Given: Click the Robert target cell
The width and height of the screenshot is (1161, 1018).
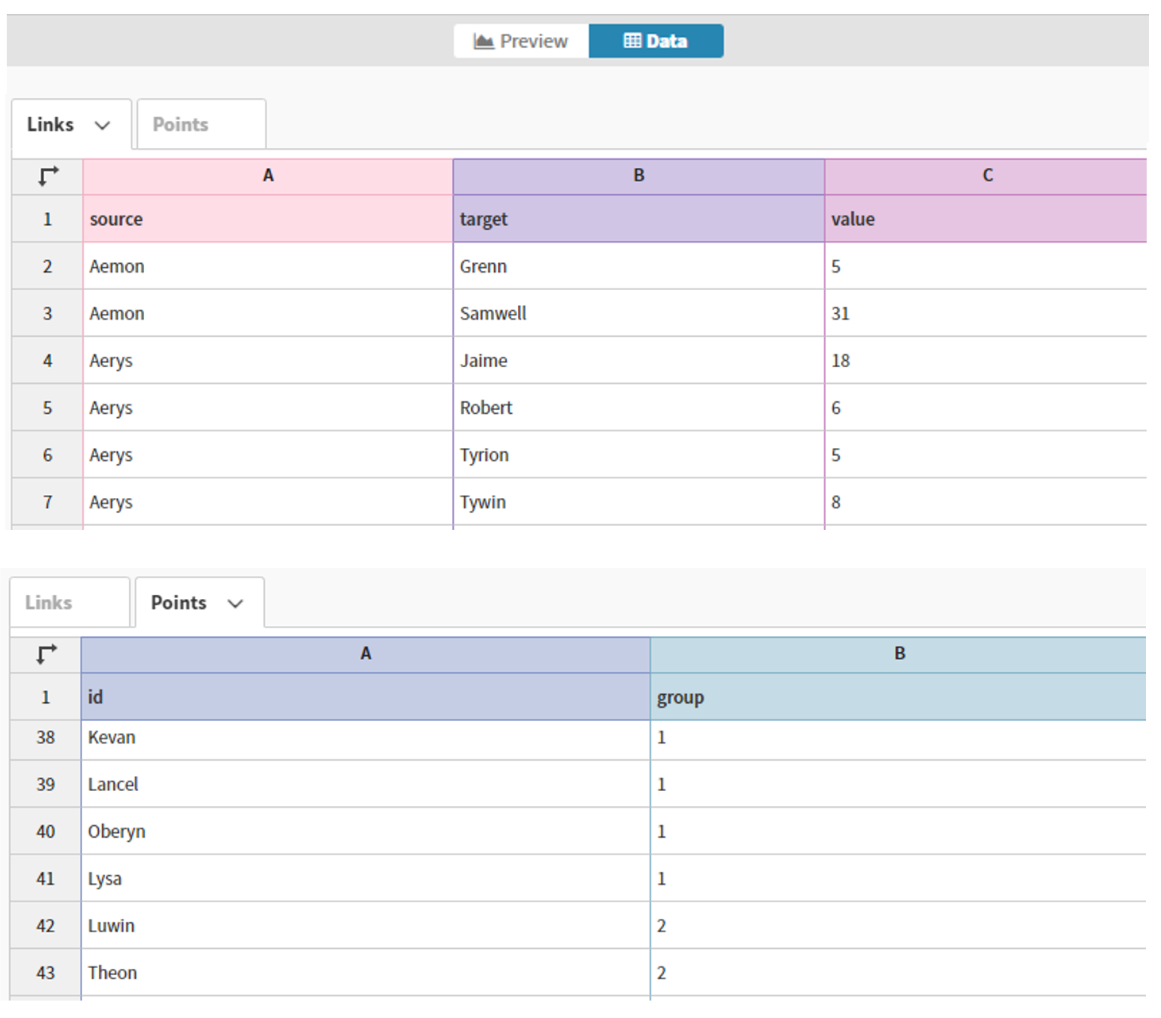Looking at the screenshot, I should (639, 408).
